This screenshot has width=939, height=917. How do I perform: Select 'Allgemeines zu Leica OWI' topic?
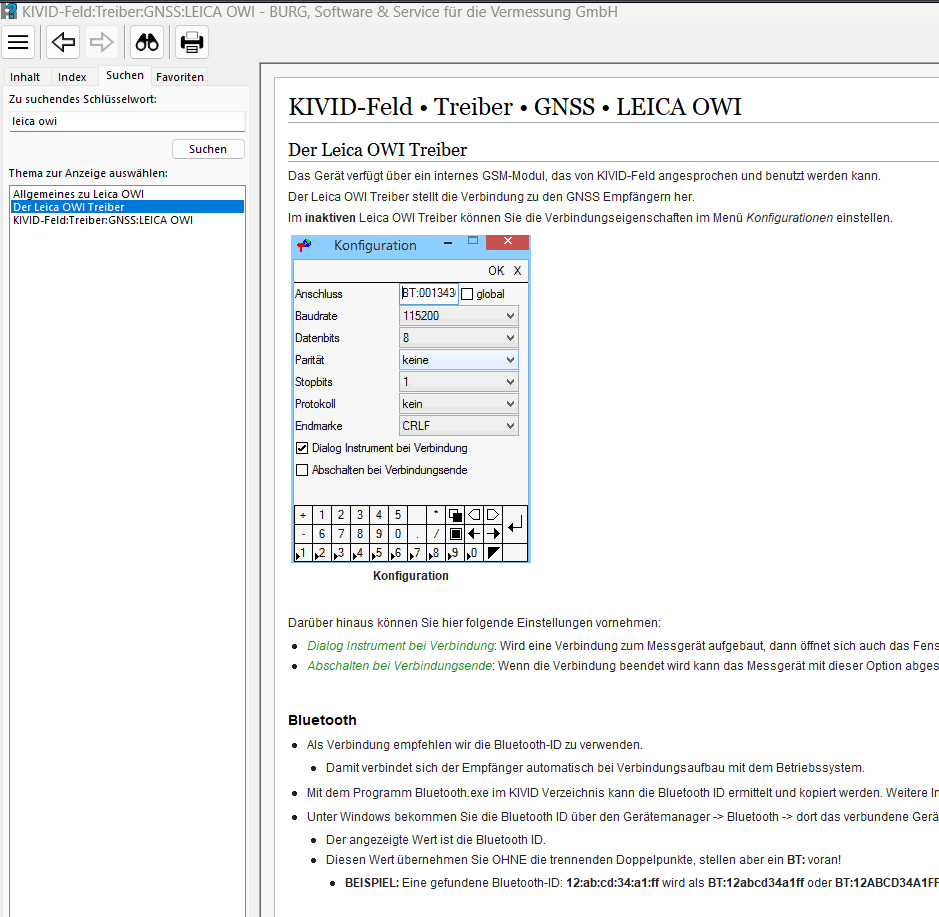click(x=78, y=194)
